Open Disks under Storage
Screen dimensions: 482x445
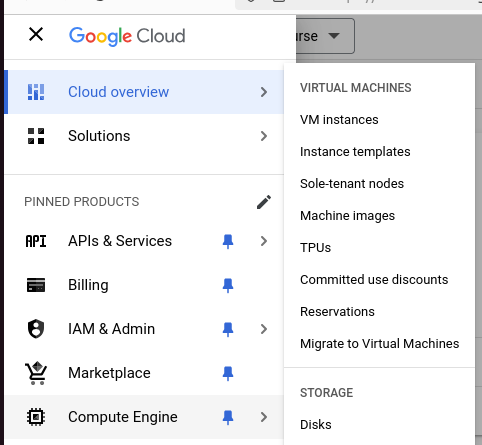[x=379, y=425]
